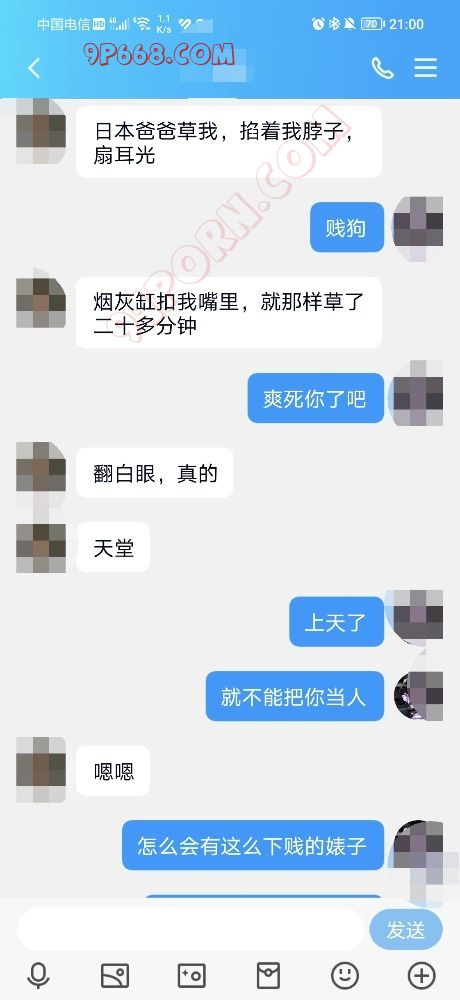Image resolution: width=460 pixels, height=1000 pixels.
Task: Tap the alarm clock status bar icon
Action: click(318, 24)
